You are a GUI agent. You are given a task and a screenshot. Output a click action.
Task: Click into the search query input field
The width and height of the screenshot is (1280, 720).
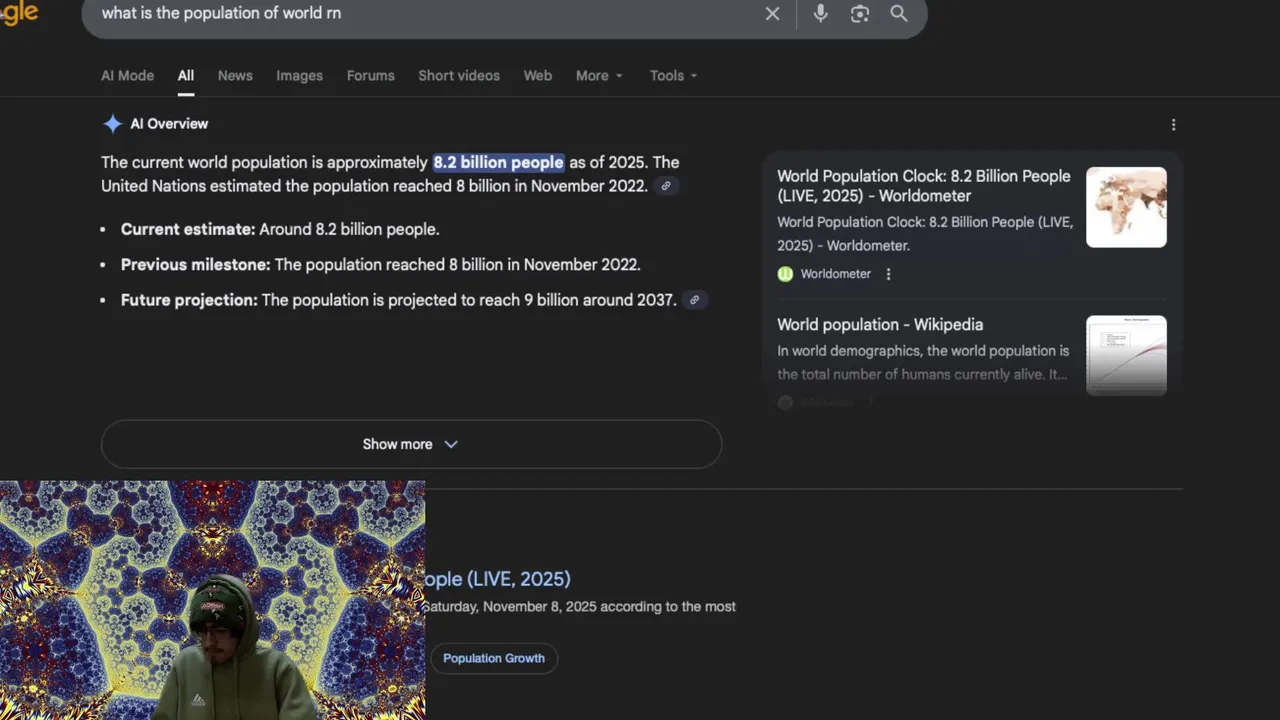click(420, 14)
